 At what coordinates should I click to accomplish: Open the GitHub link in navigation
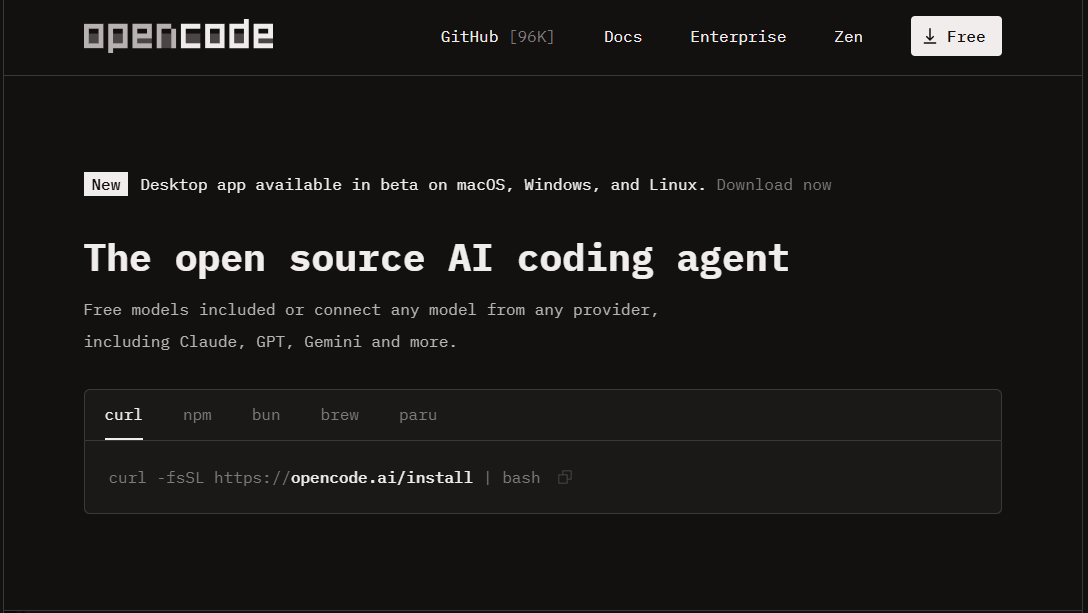(x=498, y=37)
